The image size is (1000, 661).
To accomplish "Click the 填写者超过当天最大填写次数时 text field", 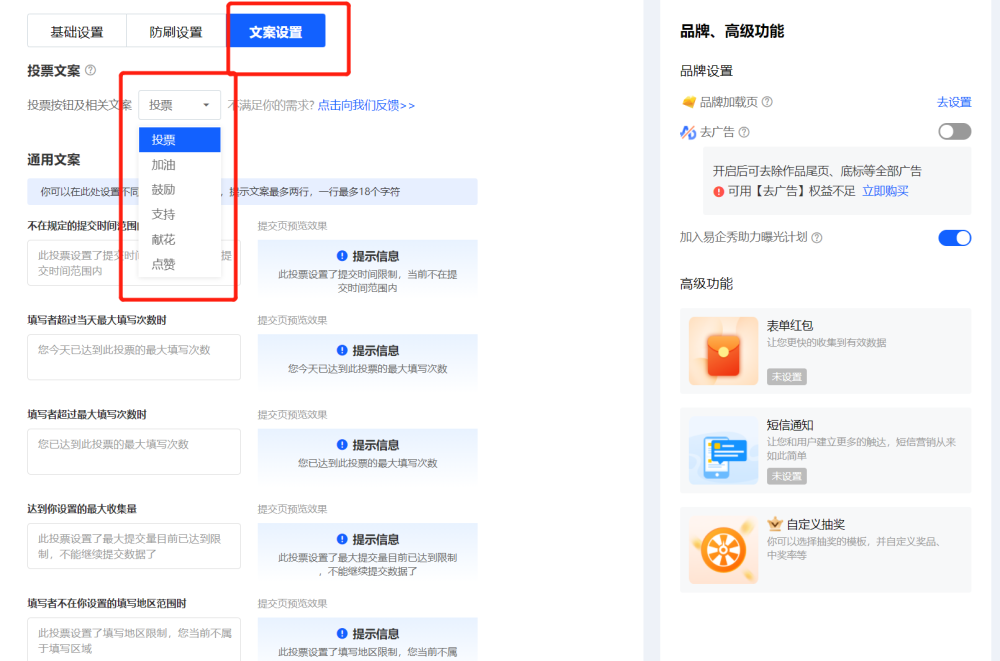I will coord(134,357).
